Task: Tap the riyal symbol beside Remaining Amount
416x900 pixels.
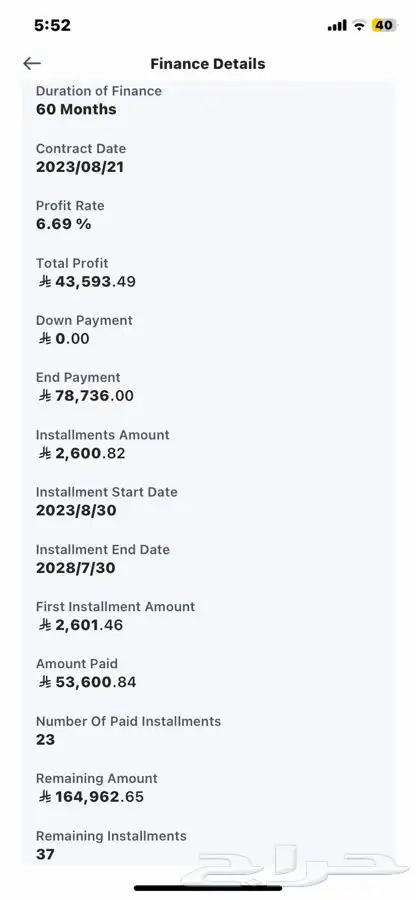Action: 45,797
